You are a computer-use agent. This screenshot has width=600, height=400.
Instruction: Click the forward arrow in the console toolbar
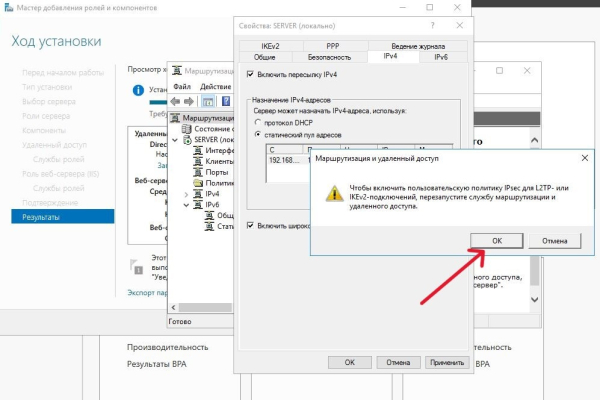(x=189, y=101)
